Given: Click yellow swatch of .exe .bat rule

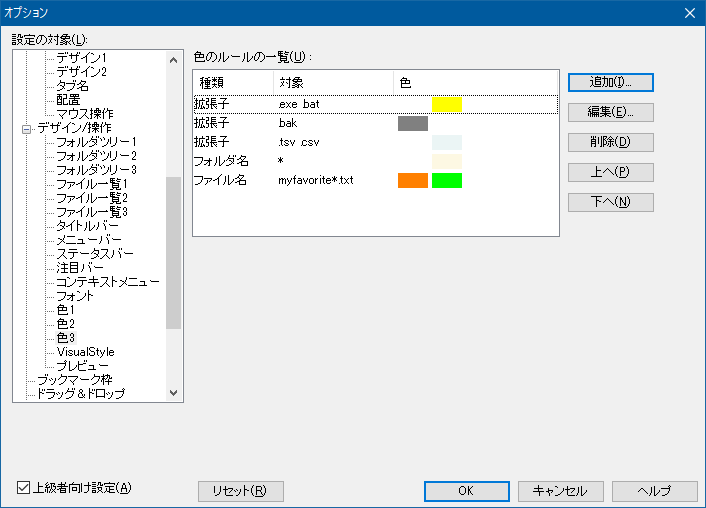Looking at the screenshot, I should pyautogui.click(x=446, y=104).
